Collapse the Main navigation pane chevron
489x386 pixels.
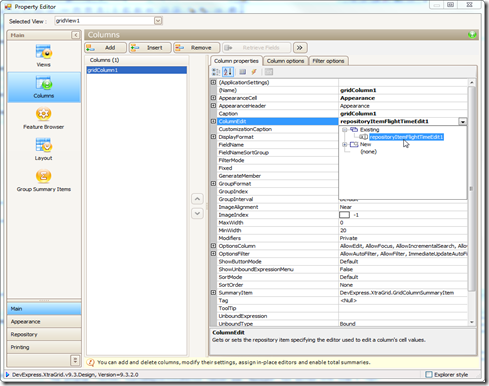[x=76, y=35]
